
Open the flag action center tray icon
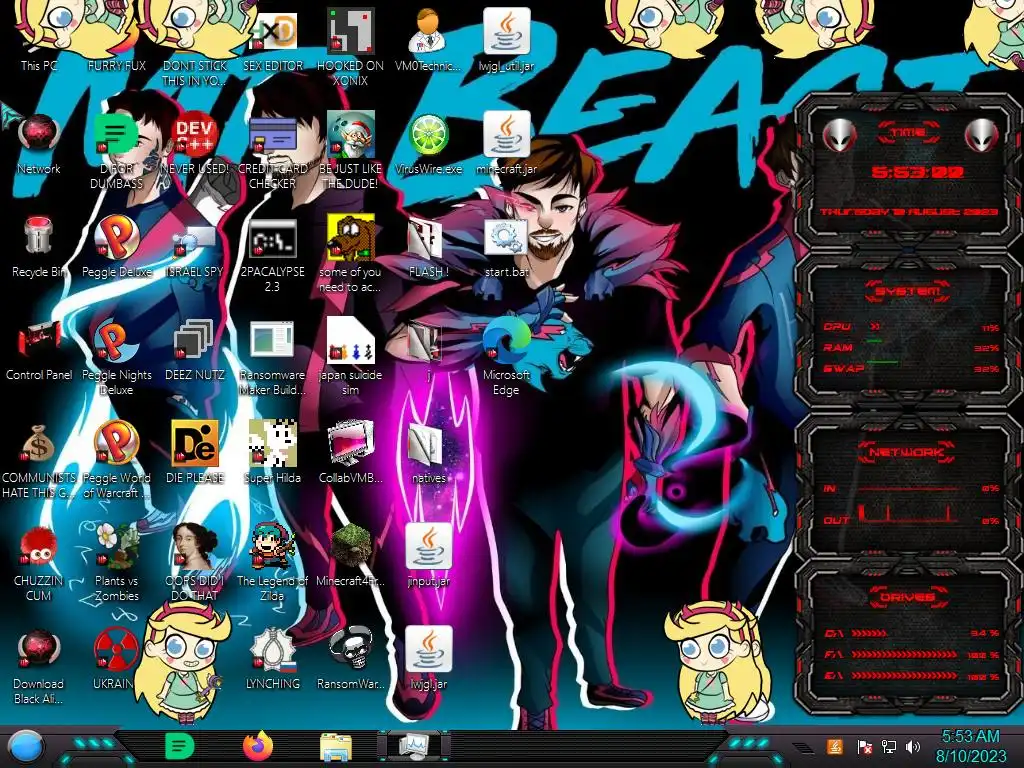[x=864, y=747]
